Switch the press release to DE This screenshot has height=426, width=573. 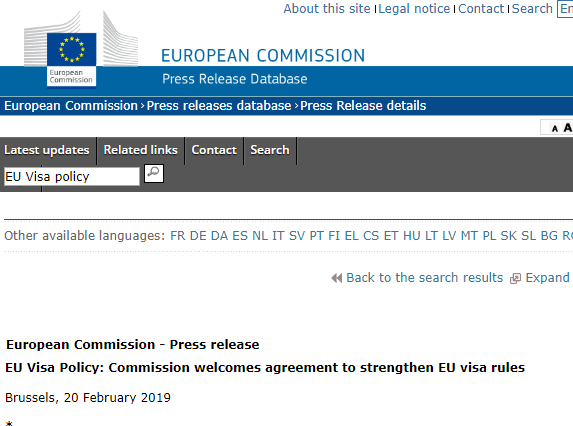pyautogui.click(x=198, y=236)
